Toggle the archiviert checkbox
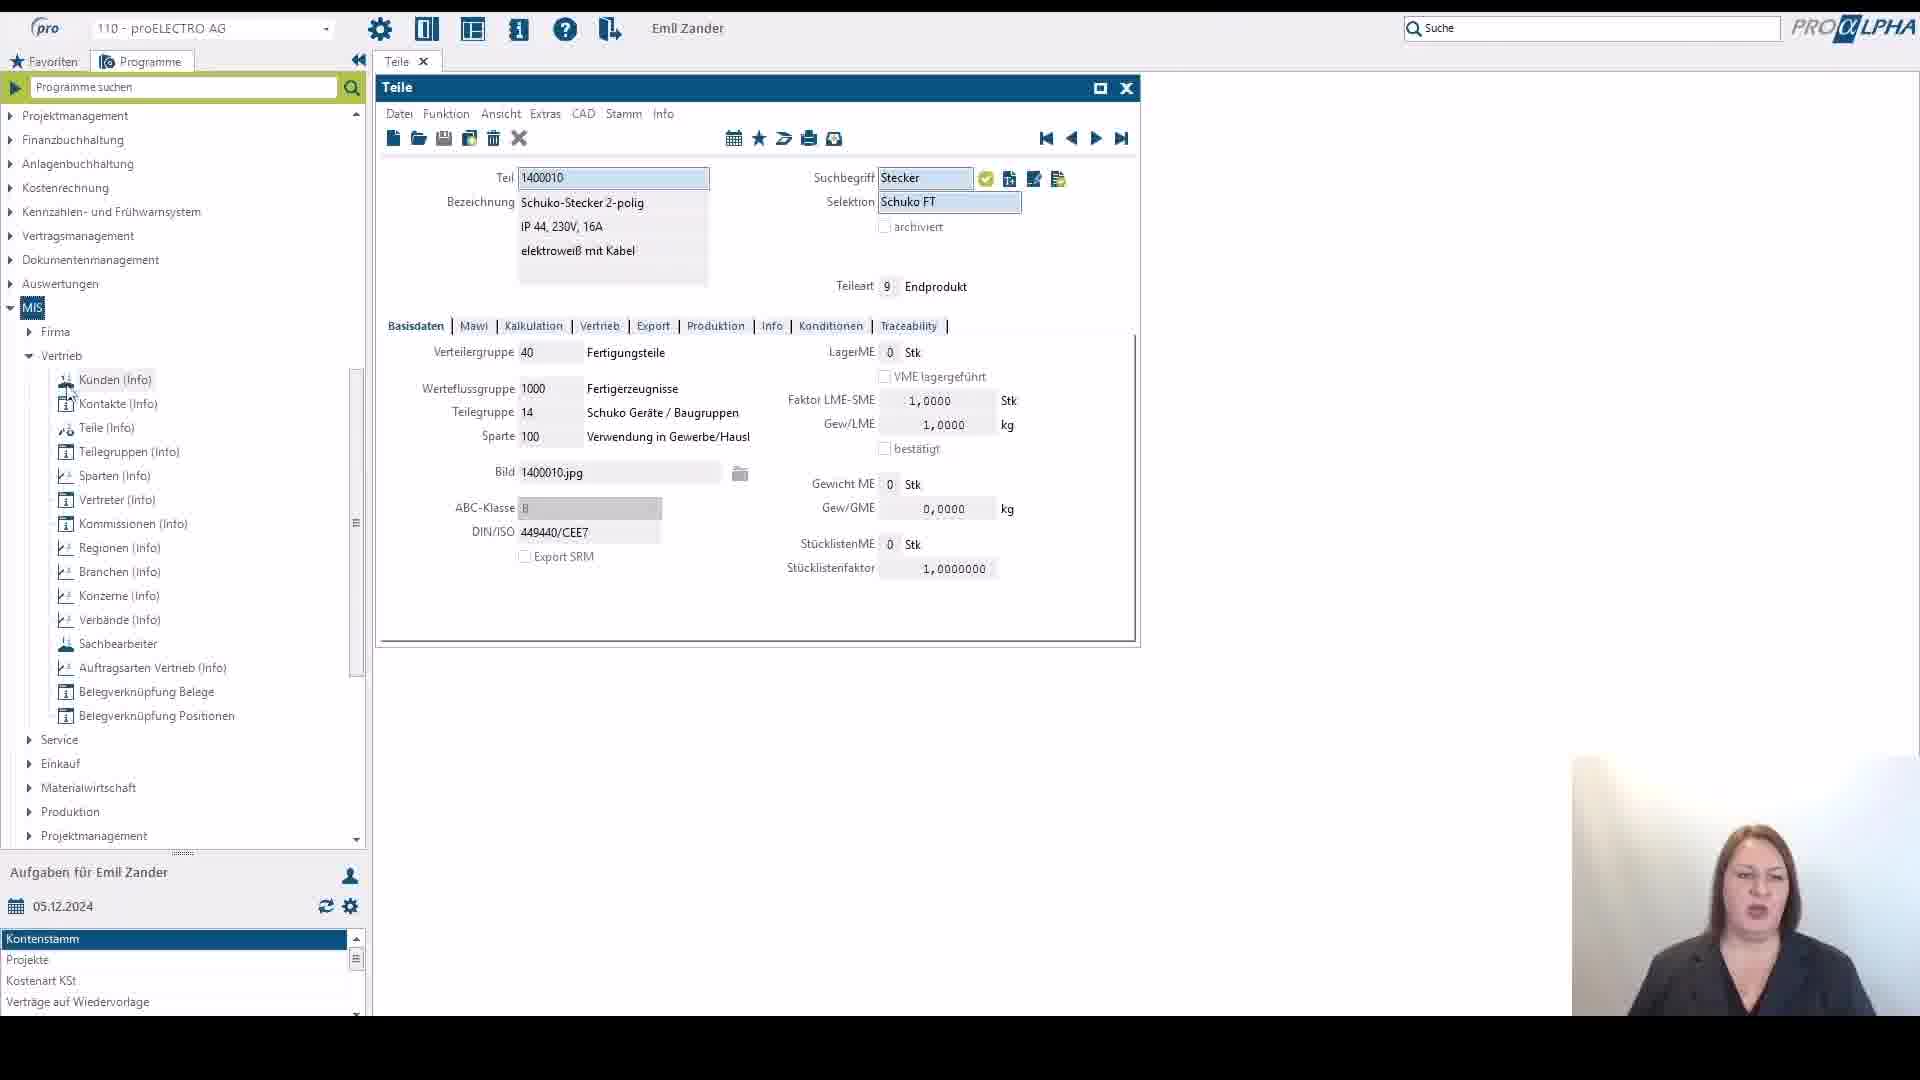This screenshot has width=1920, height=1080. (884, 227)
